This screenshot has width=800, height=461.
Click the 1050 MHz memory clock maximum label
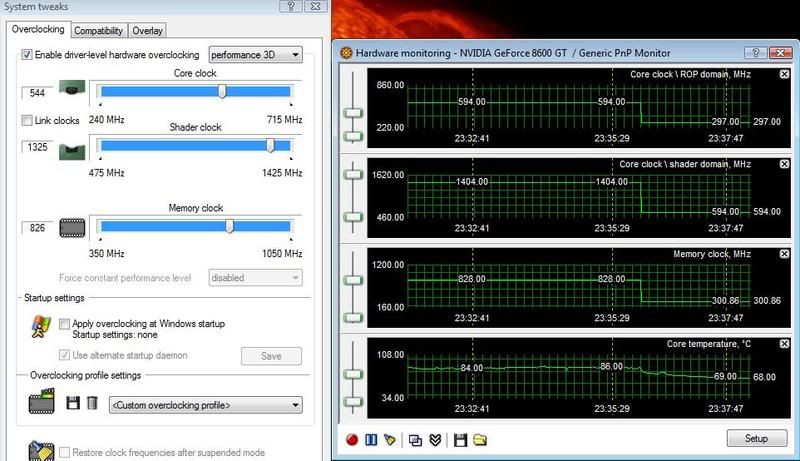(x=282, y=253)
